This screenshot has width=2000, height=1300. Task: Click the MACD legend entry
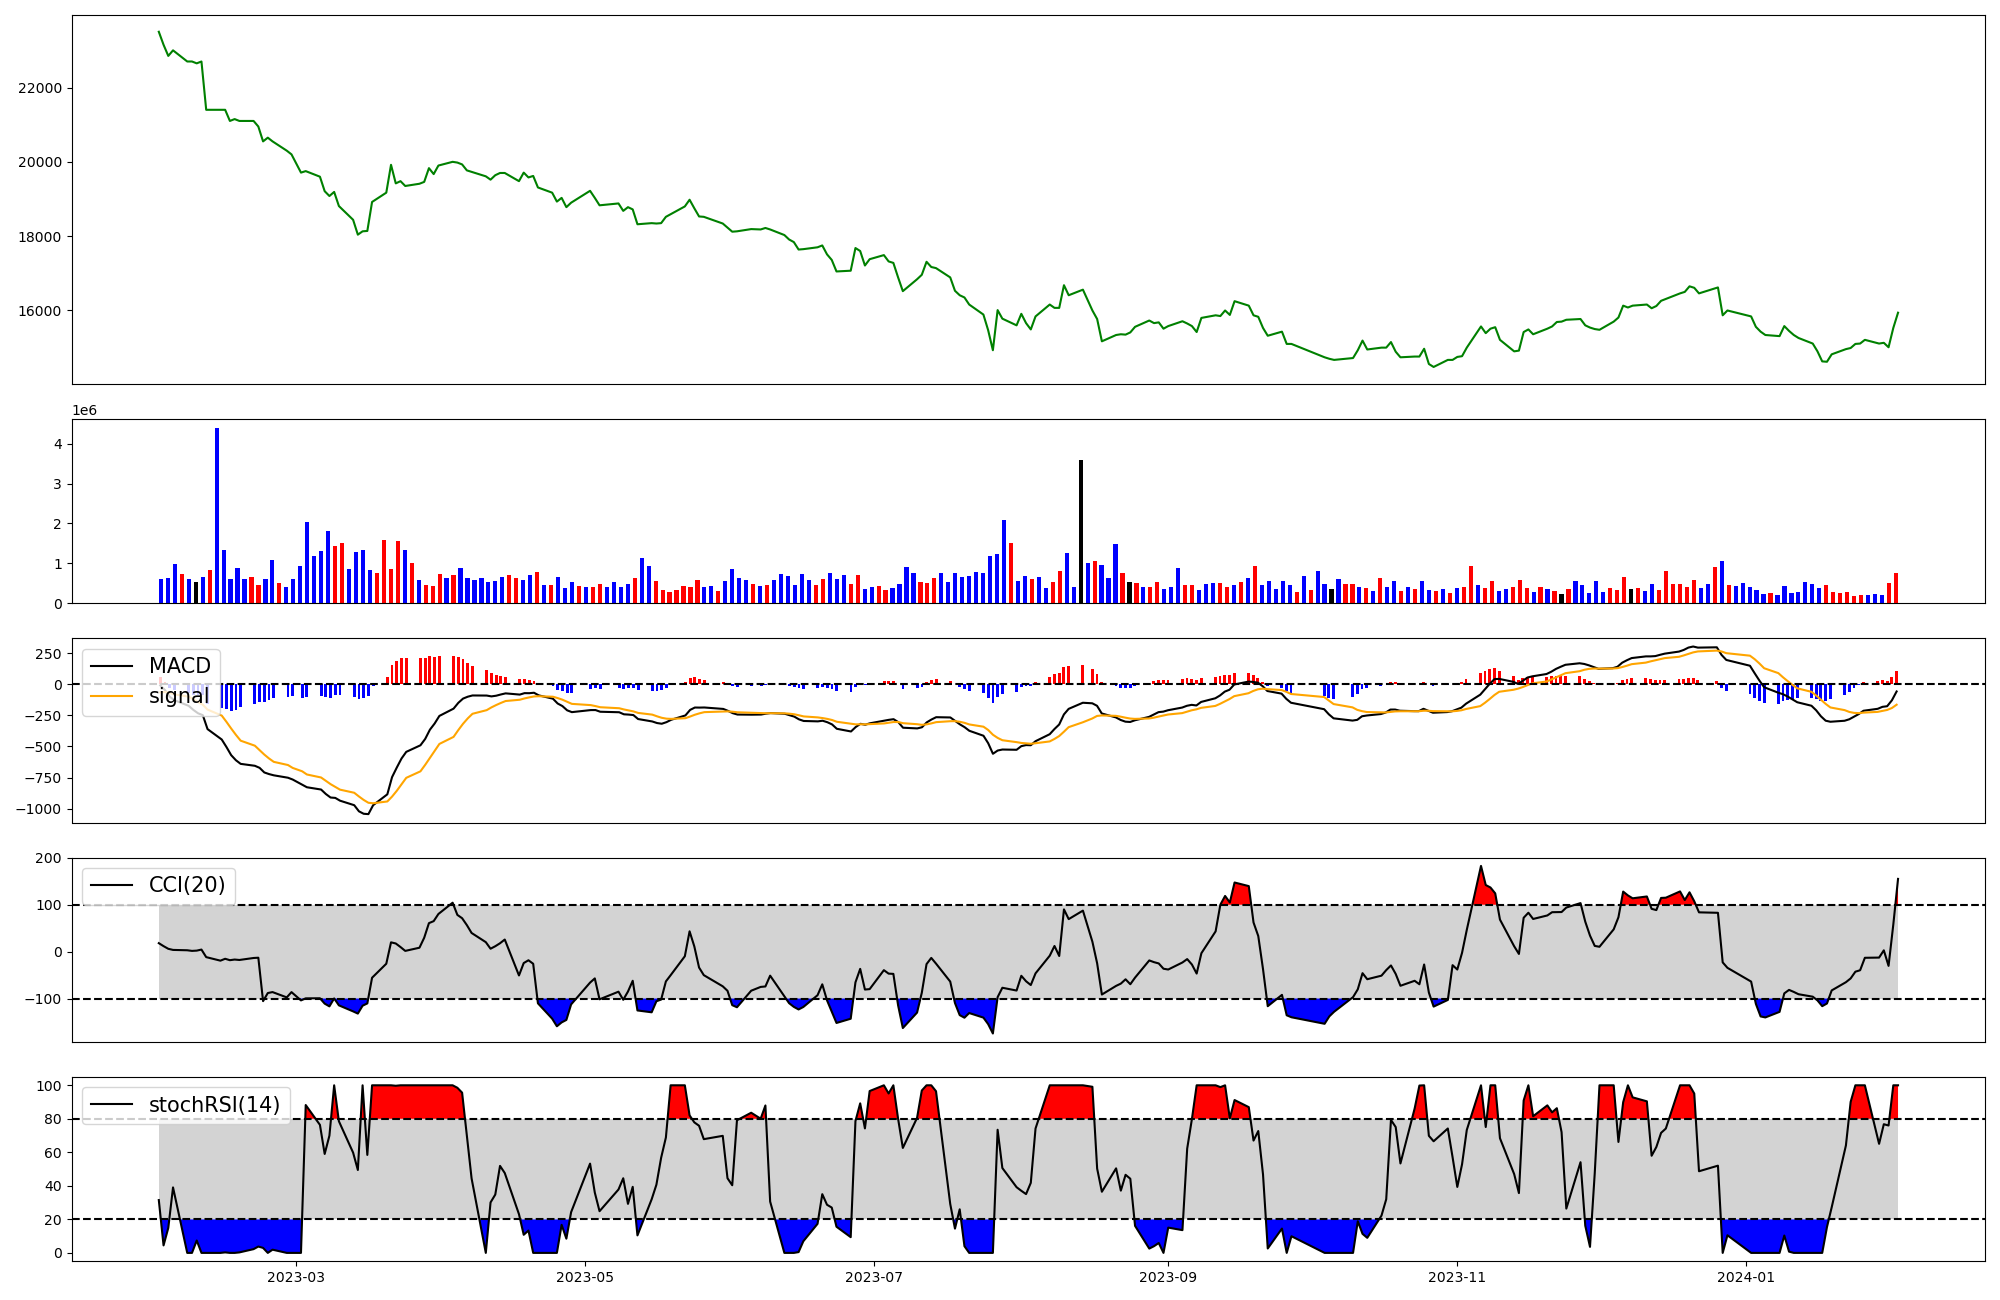pyautogui.click(x=179, y=666)
